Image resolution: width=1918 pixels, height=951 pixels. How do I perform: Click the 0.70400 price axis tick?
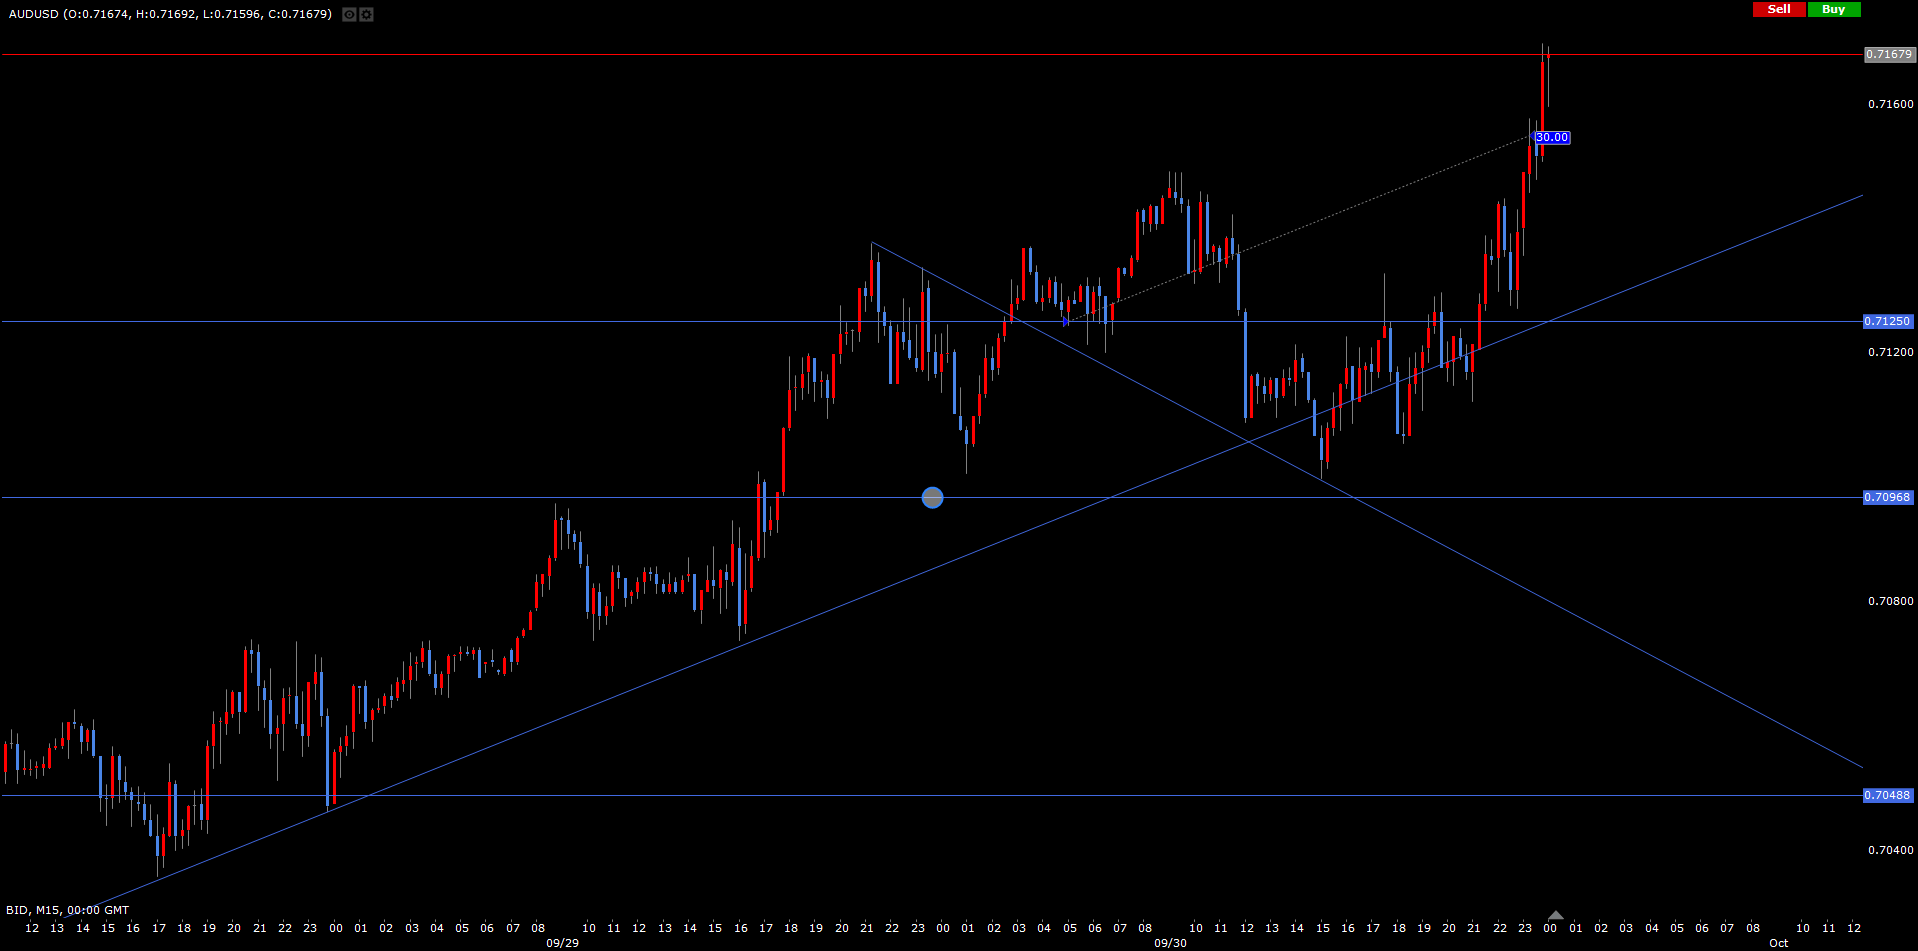click(1890, 850)
